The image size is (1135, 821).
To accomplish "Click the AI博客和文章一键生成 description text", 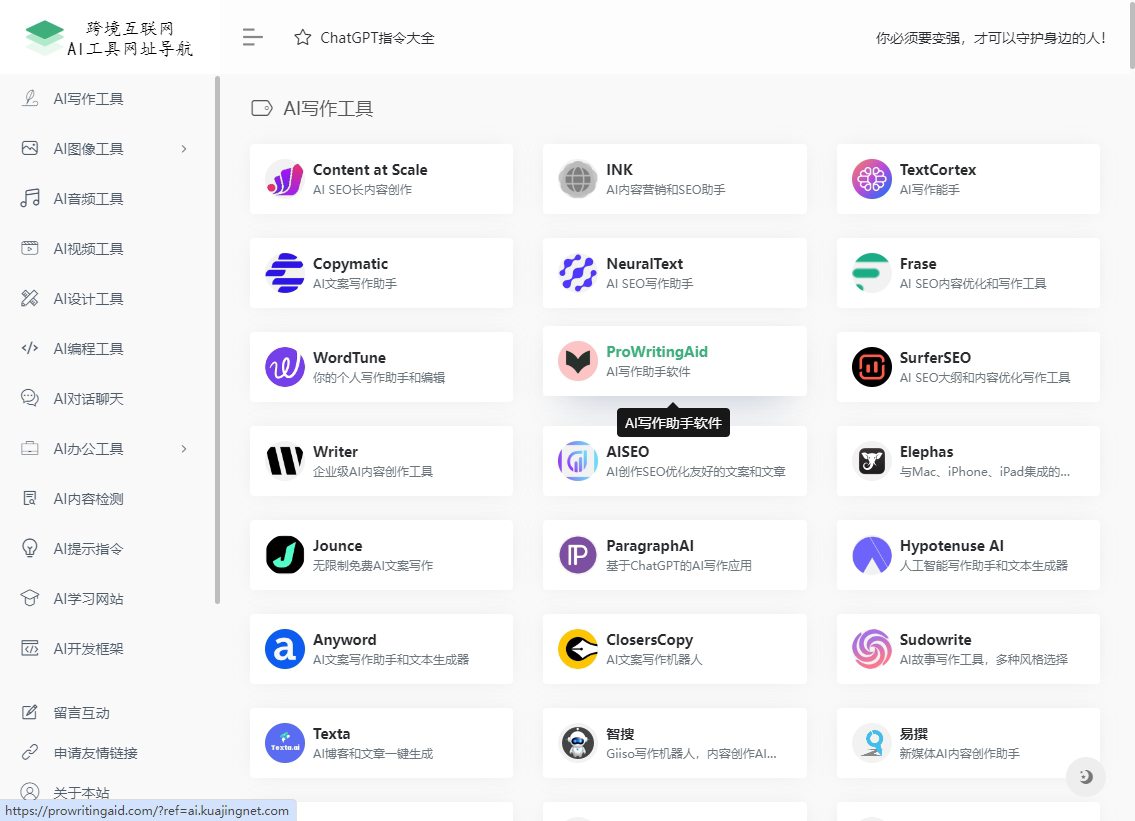I will pos(373,754).
